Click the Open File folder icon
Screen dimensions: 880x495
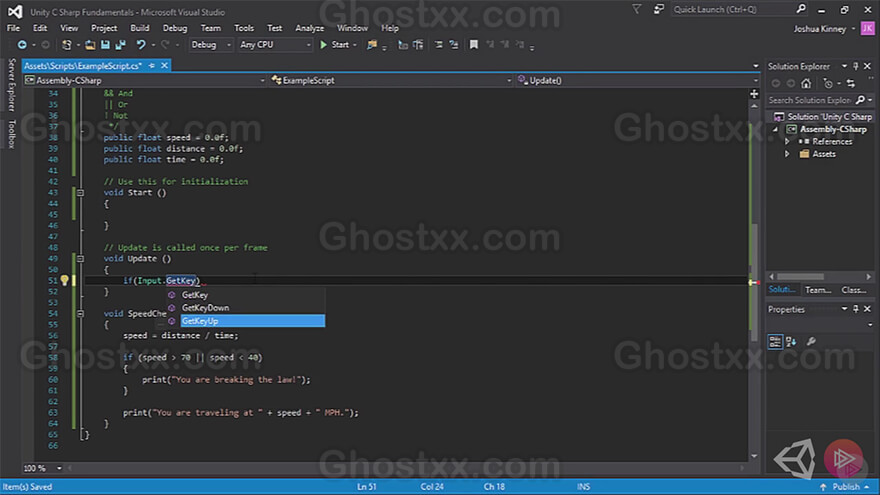click(x=90, y=45)
